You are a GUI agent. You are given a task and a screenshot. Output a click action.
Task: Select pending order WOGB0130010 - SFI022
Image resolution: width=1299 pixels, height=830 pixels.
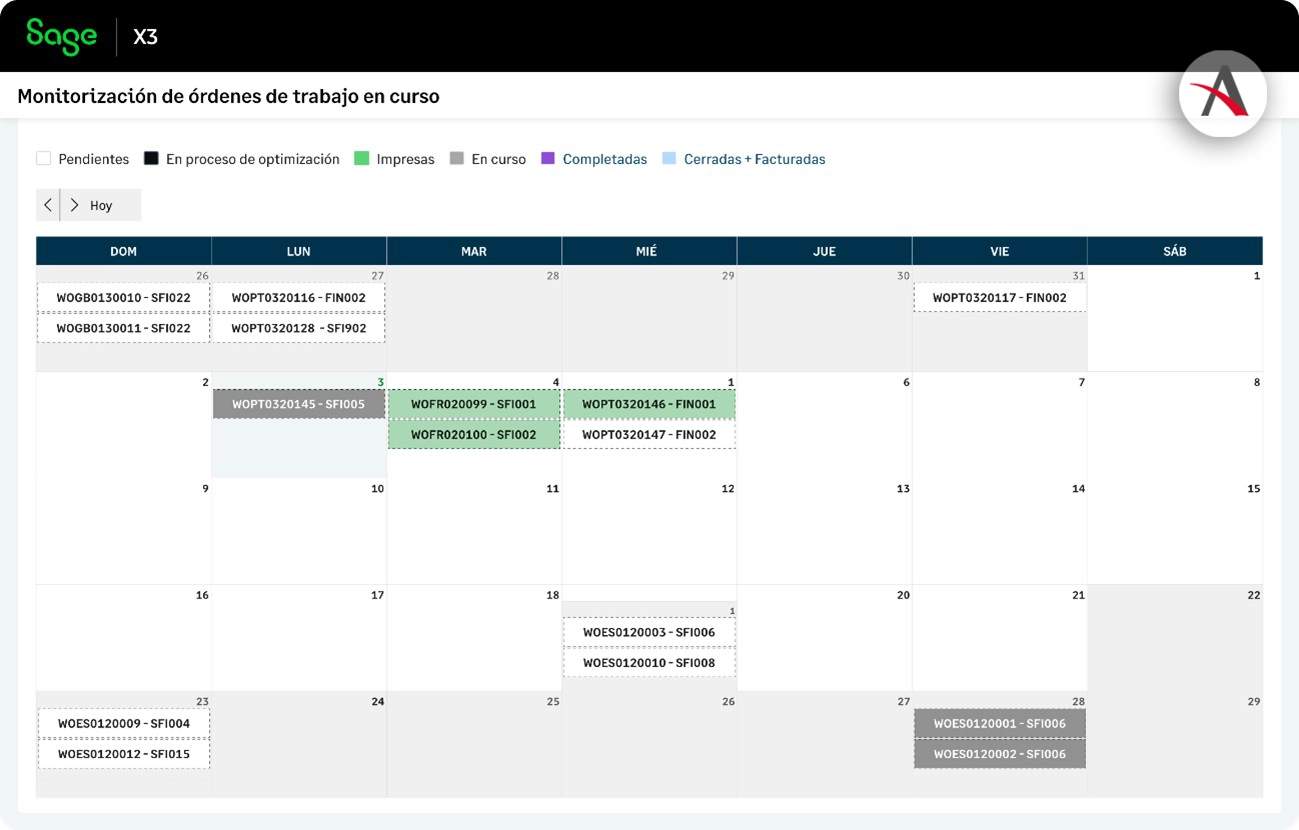click(123, 298)
